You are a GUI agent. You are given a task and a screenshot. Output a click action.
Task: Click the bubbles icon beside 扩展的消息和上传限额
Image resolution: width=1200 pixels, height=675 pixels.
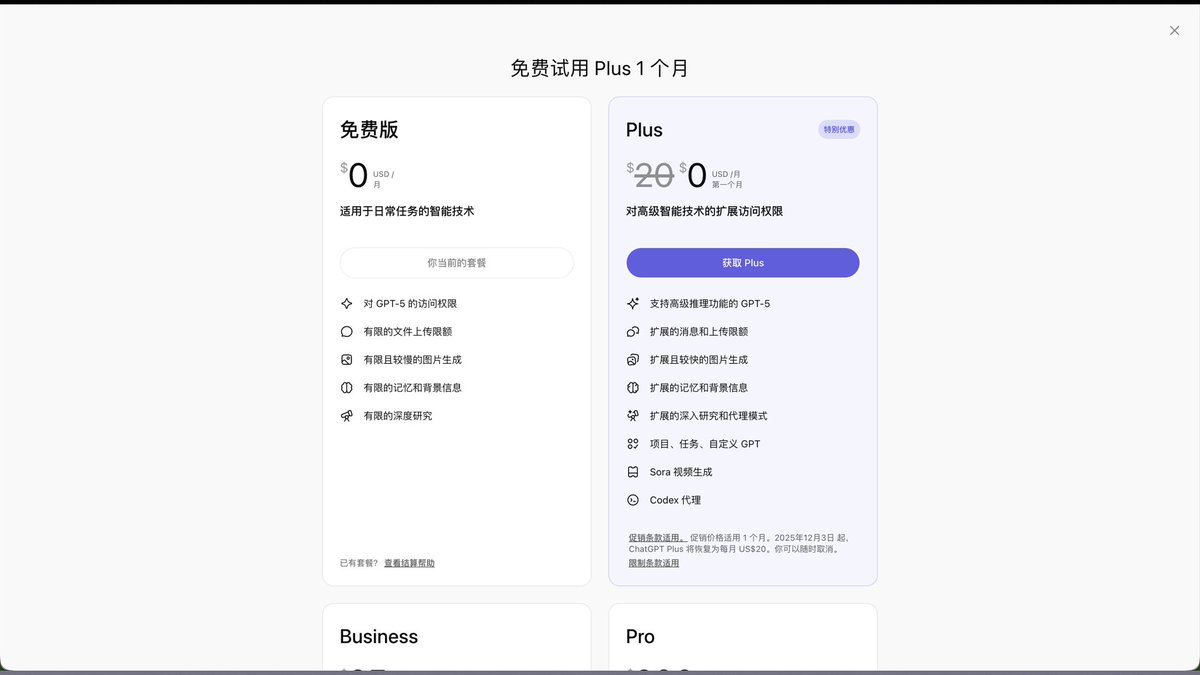(x=633, y=331)
